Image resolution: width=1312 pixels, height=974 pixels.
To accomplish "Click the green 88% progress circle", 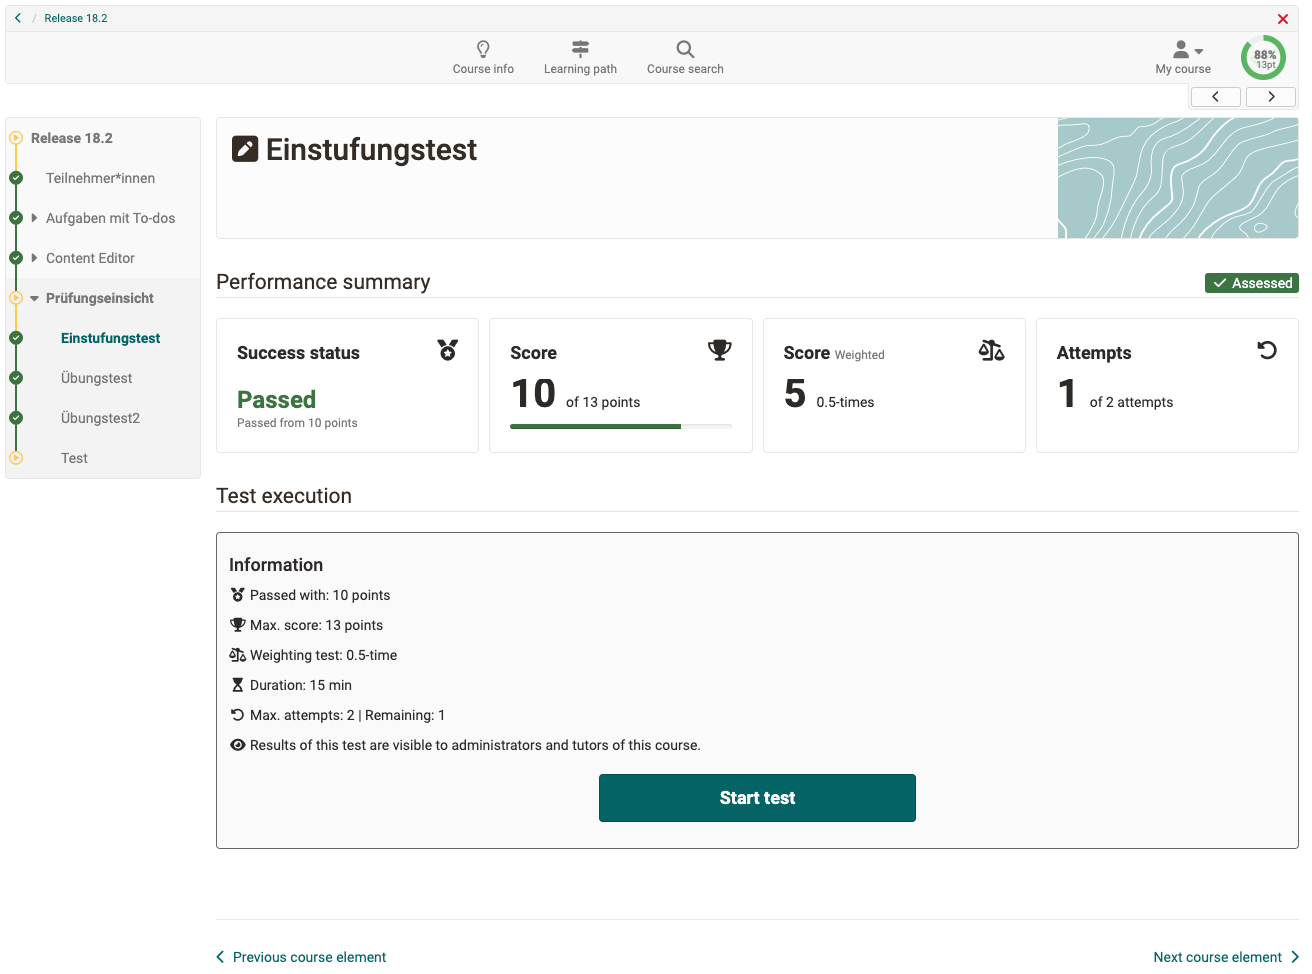I will pos(1263,57).
